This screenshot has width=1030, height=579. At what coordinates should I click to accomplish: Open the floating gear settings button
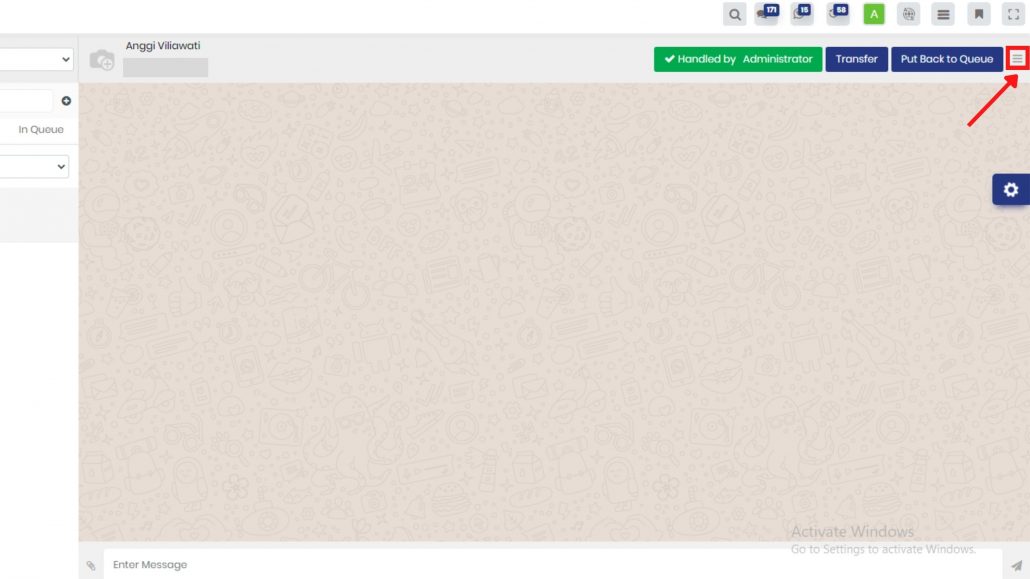click(x=1011, y=189)
